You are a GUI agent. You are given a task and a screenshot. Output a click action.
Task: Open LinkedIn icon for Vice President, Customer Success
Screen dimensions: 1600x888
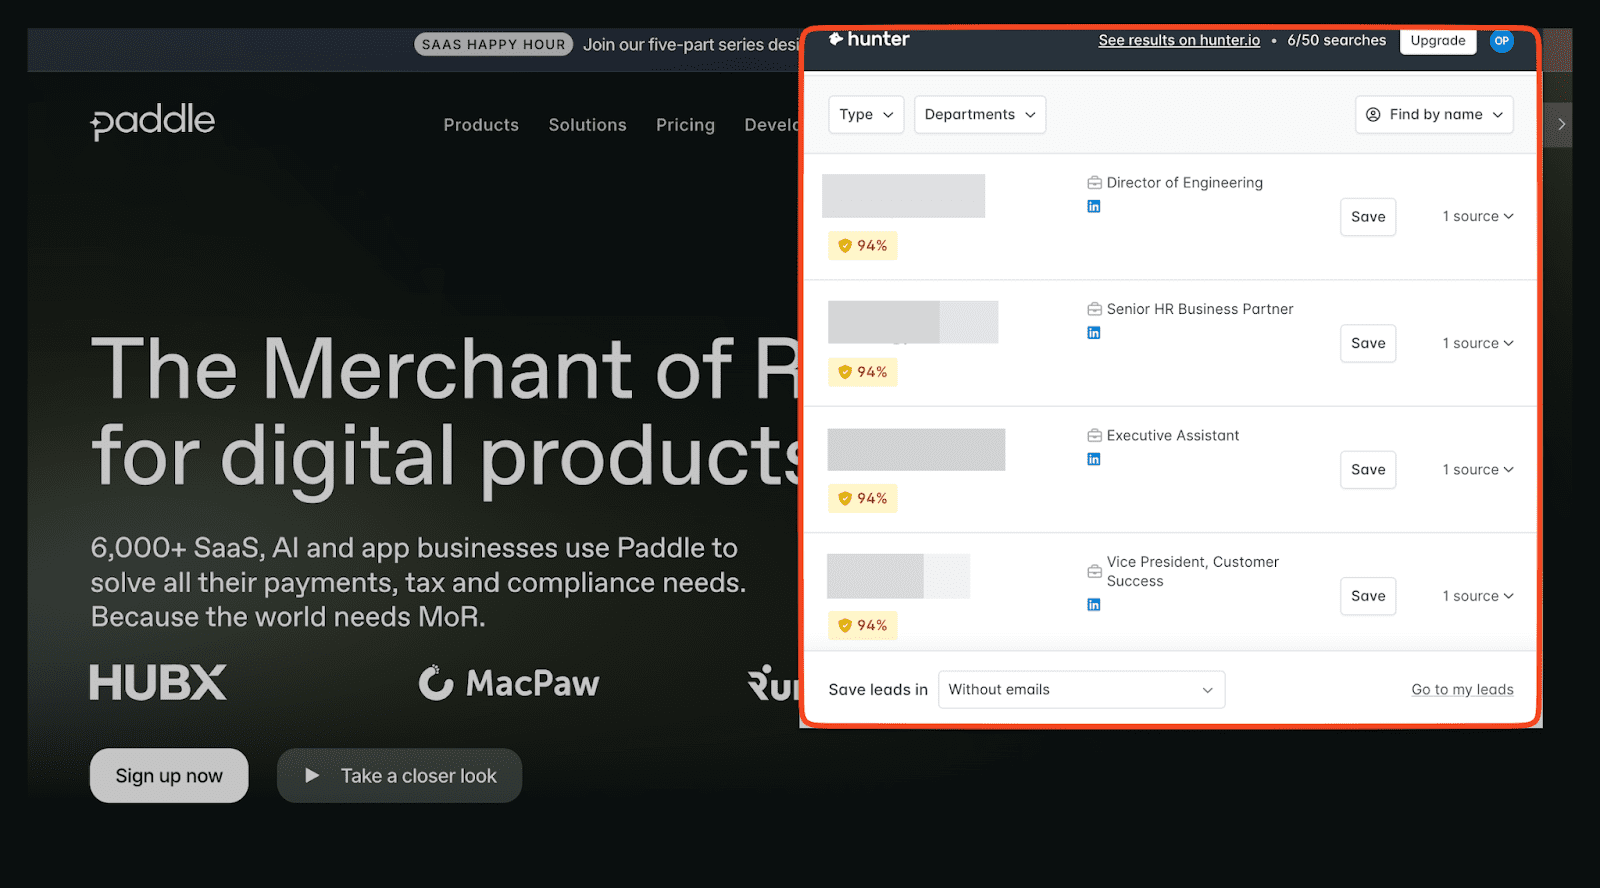[x=1093, y=605]
